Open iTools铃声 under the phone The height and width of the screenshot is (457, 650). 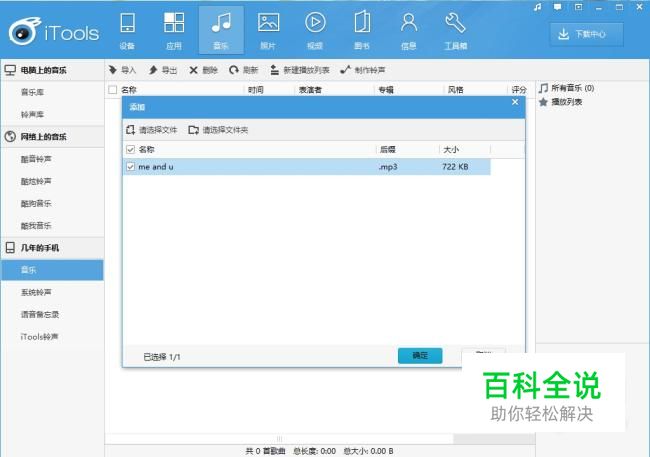(39, 337)
